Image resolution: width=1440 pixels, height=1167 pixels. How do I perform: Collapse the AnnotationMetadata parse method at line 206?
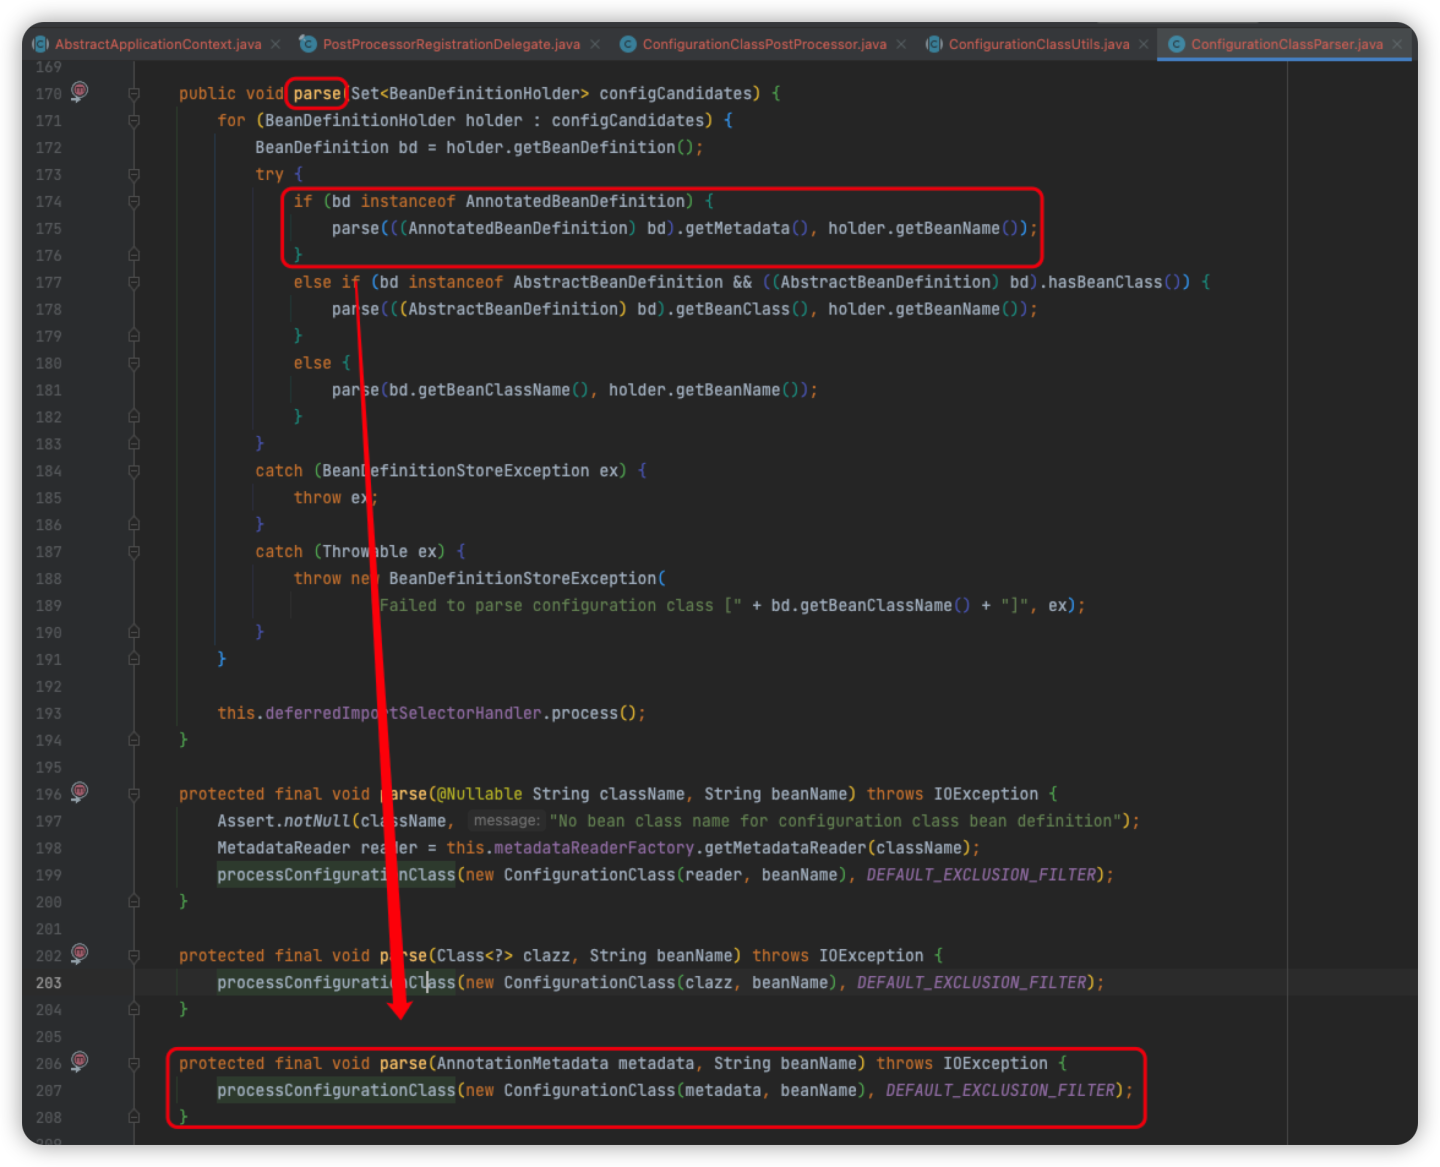(x=134, y=1064)
